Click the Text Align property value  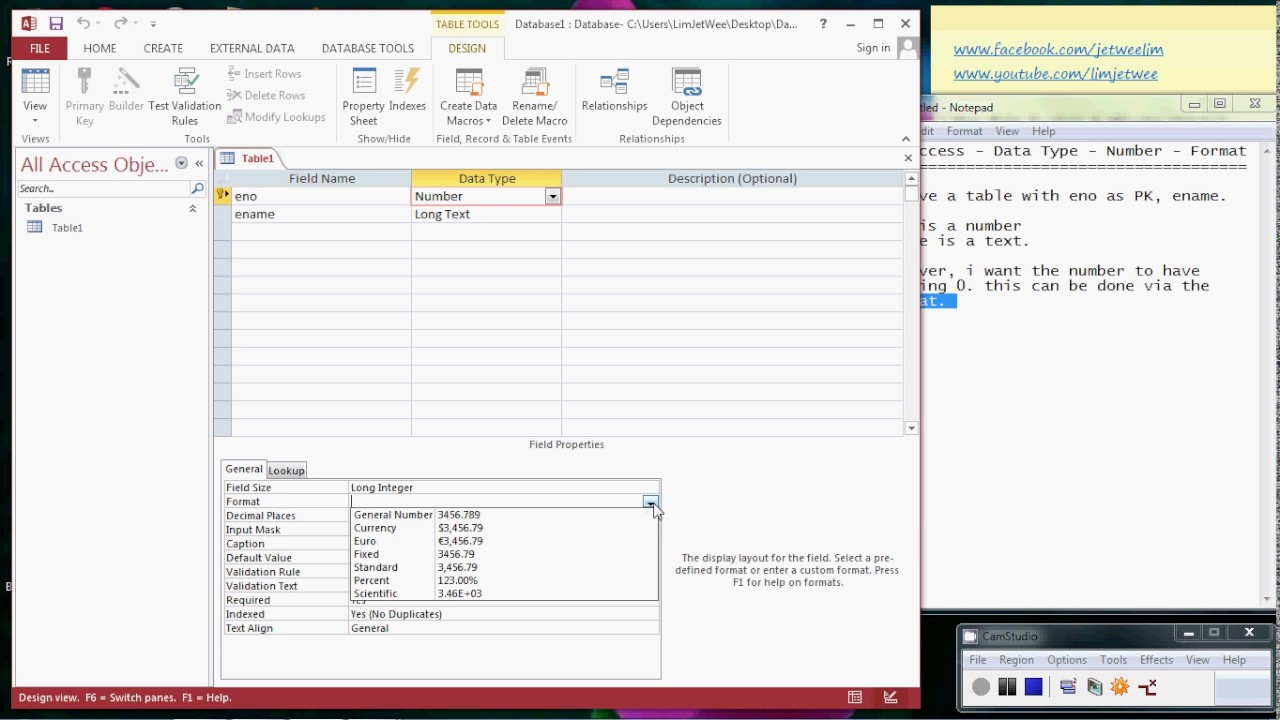(504, 628)
